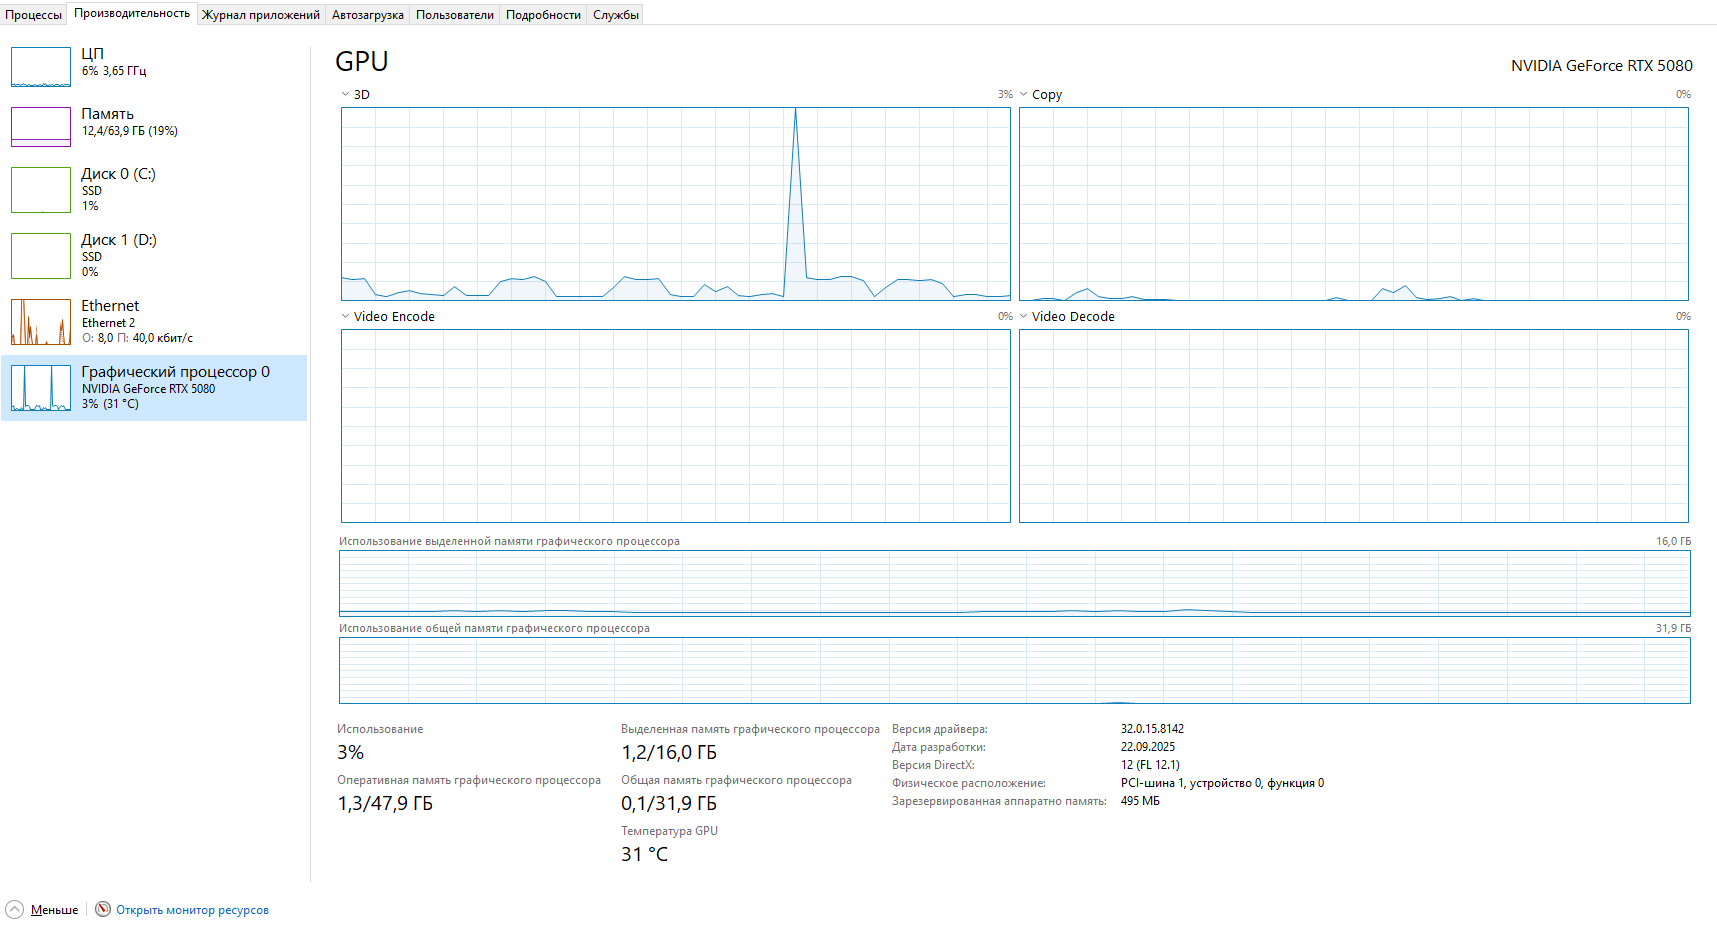Click the DirectX version 12 (FL 12.1)
This screenshot has height=933, width=1717.
1150,765
